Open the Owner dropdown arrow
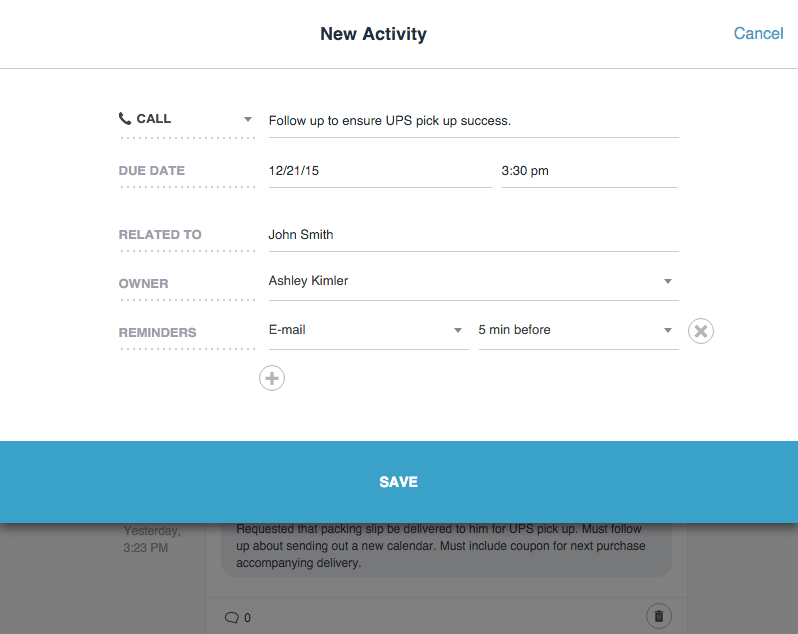This screenshot has width=798, height=634. [x=668, y=281]
